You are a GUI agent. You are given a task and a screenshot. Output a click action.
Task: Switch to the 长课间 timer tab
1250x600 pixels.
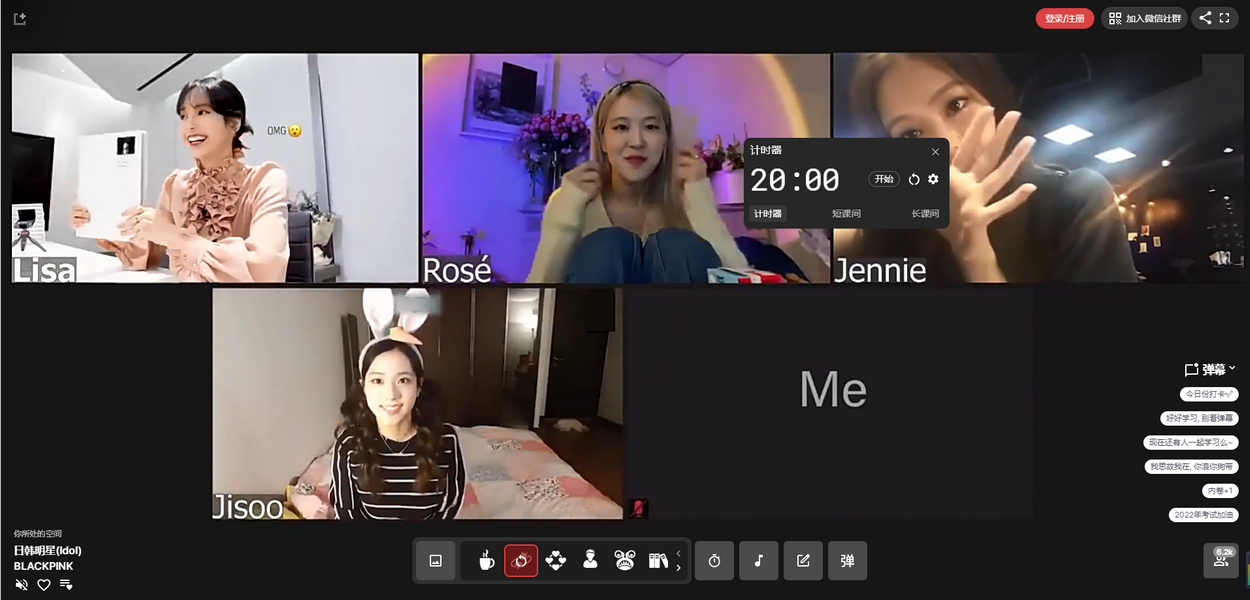coord(924,214)
